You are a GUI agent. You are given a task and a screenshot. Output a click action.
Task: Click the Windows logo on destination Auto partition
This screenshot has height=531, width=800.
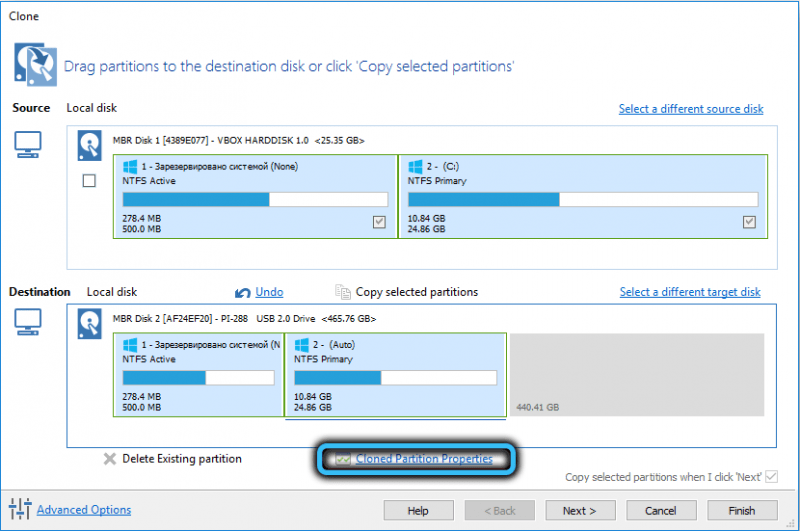302,345
